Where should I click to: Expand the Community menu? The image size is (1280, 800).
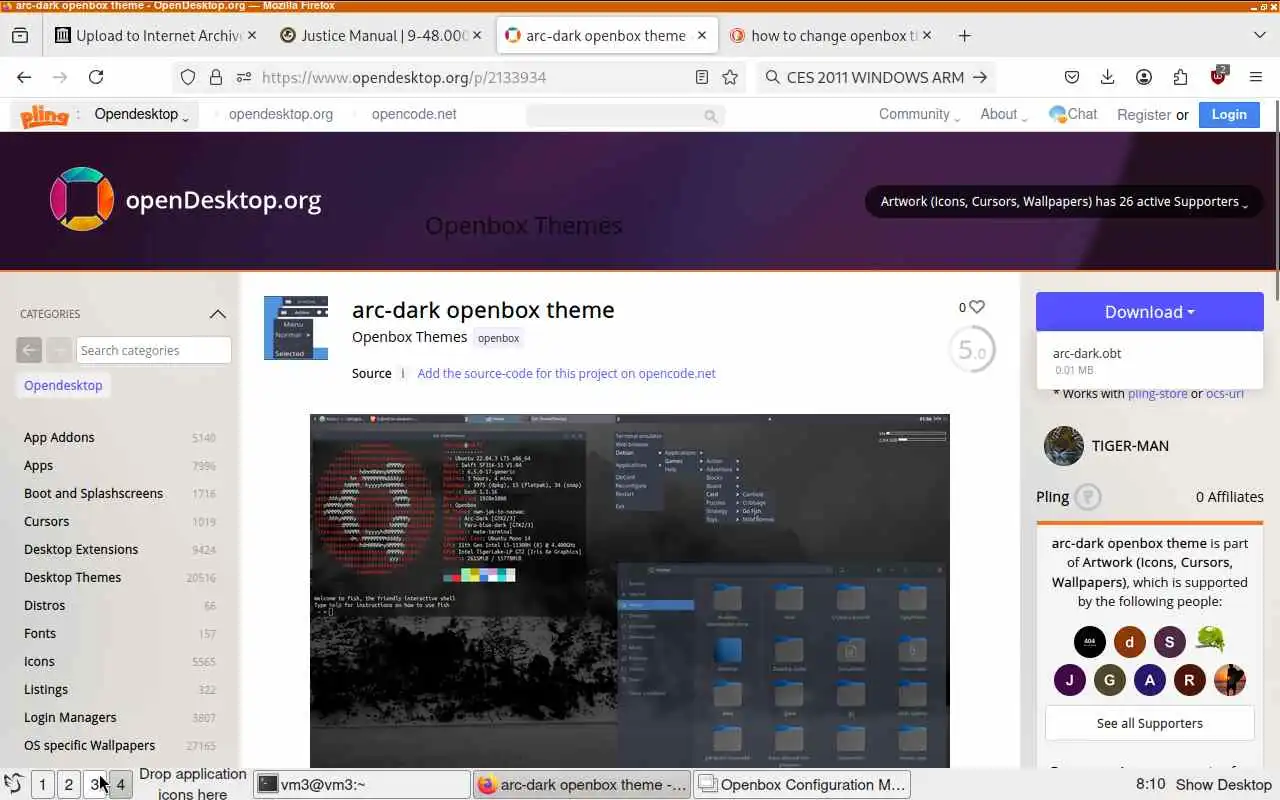(919, 114)
